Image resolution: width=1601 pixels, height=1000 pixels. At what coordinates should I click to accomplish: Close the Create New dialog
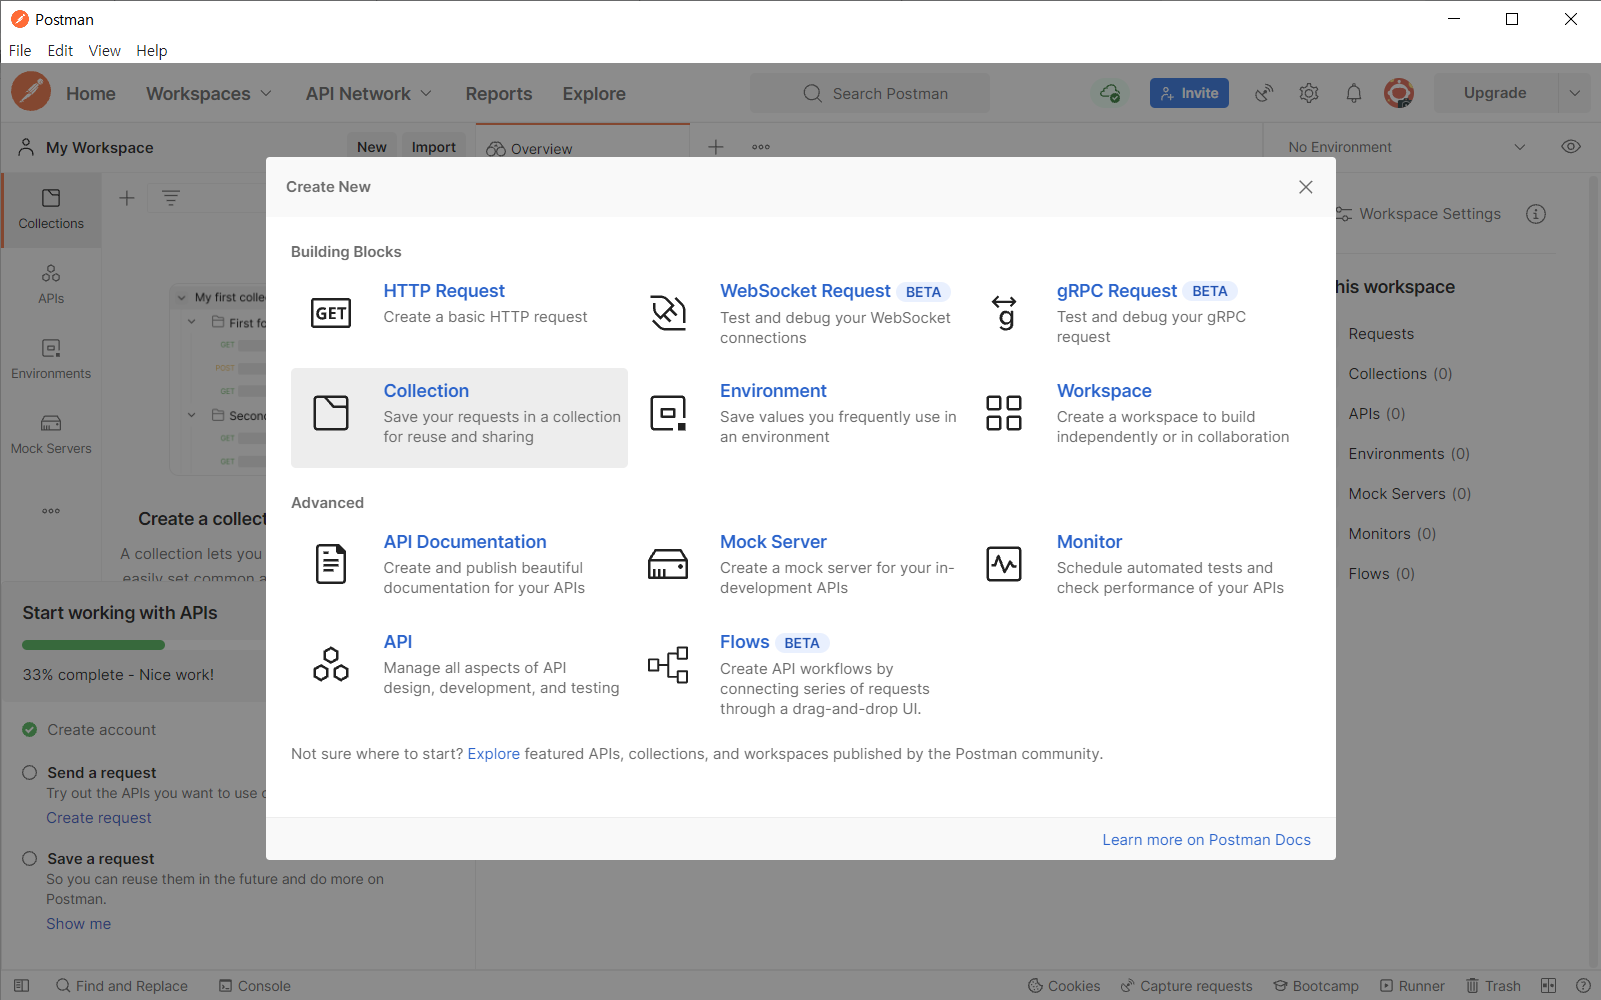point(1306,187)
